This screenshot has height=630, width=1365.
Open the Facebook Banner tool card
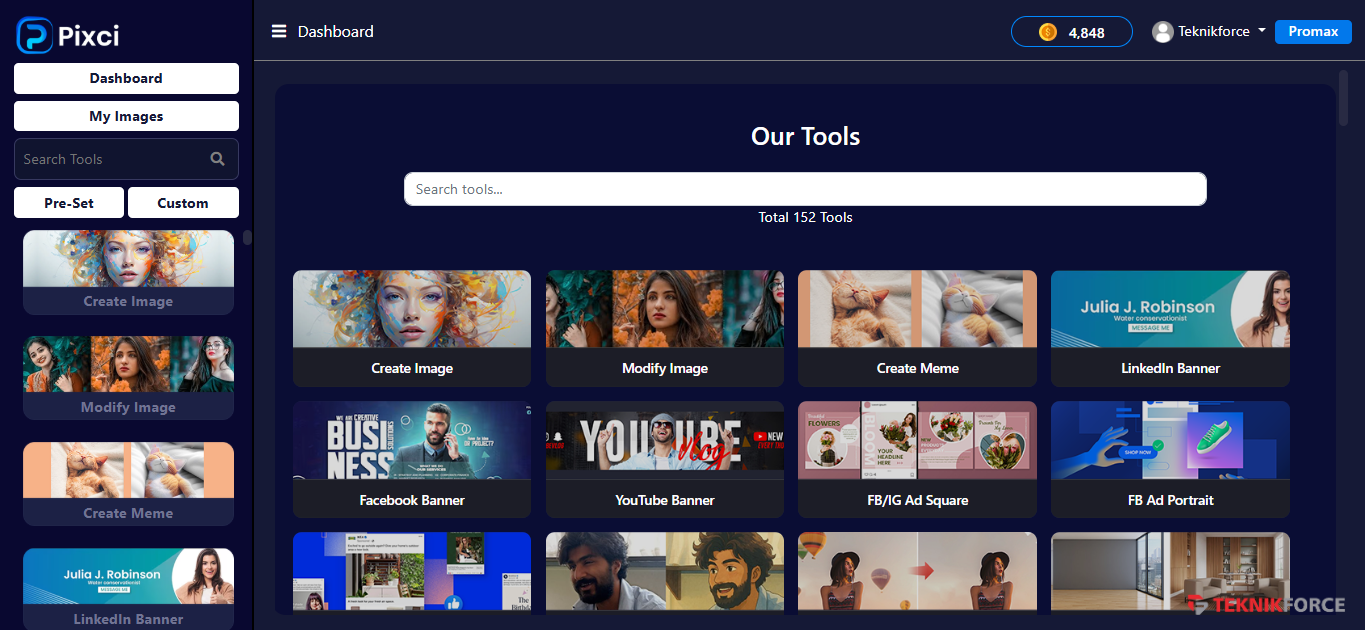pyautogui.click(x=412, y=460)
